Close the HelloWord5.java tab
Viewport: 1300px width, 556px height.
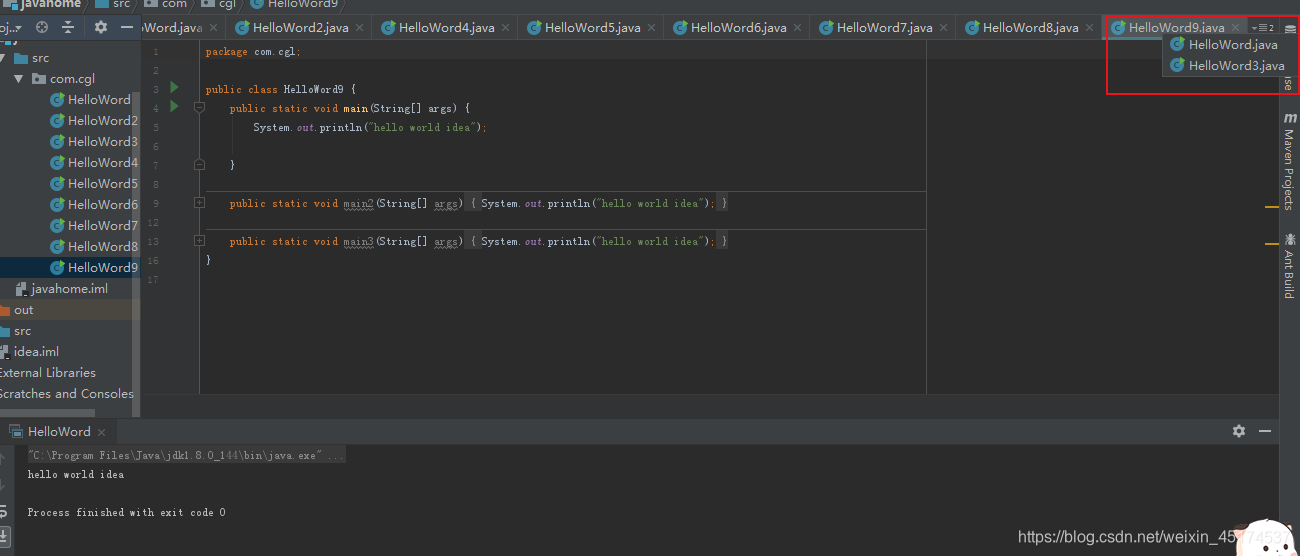tap(651, 28)
